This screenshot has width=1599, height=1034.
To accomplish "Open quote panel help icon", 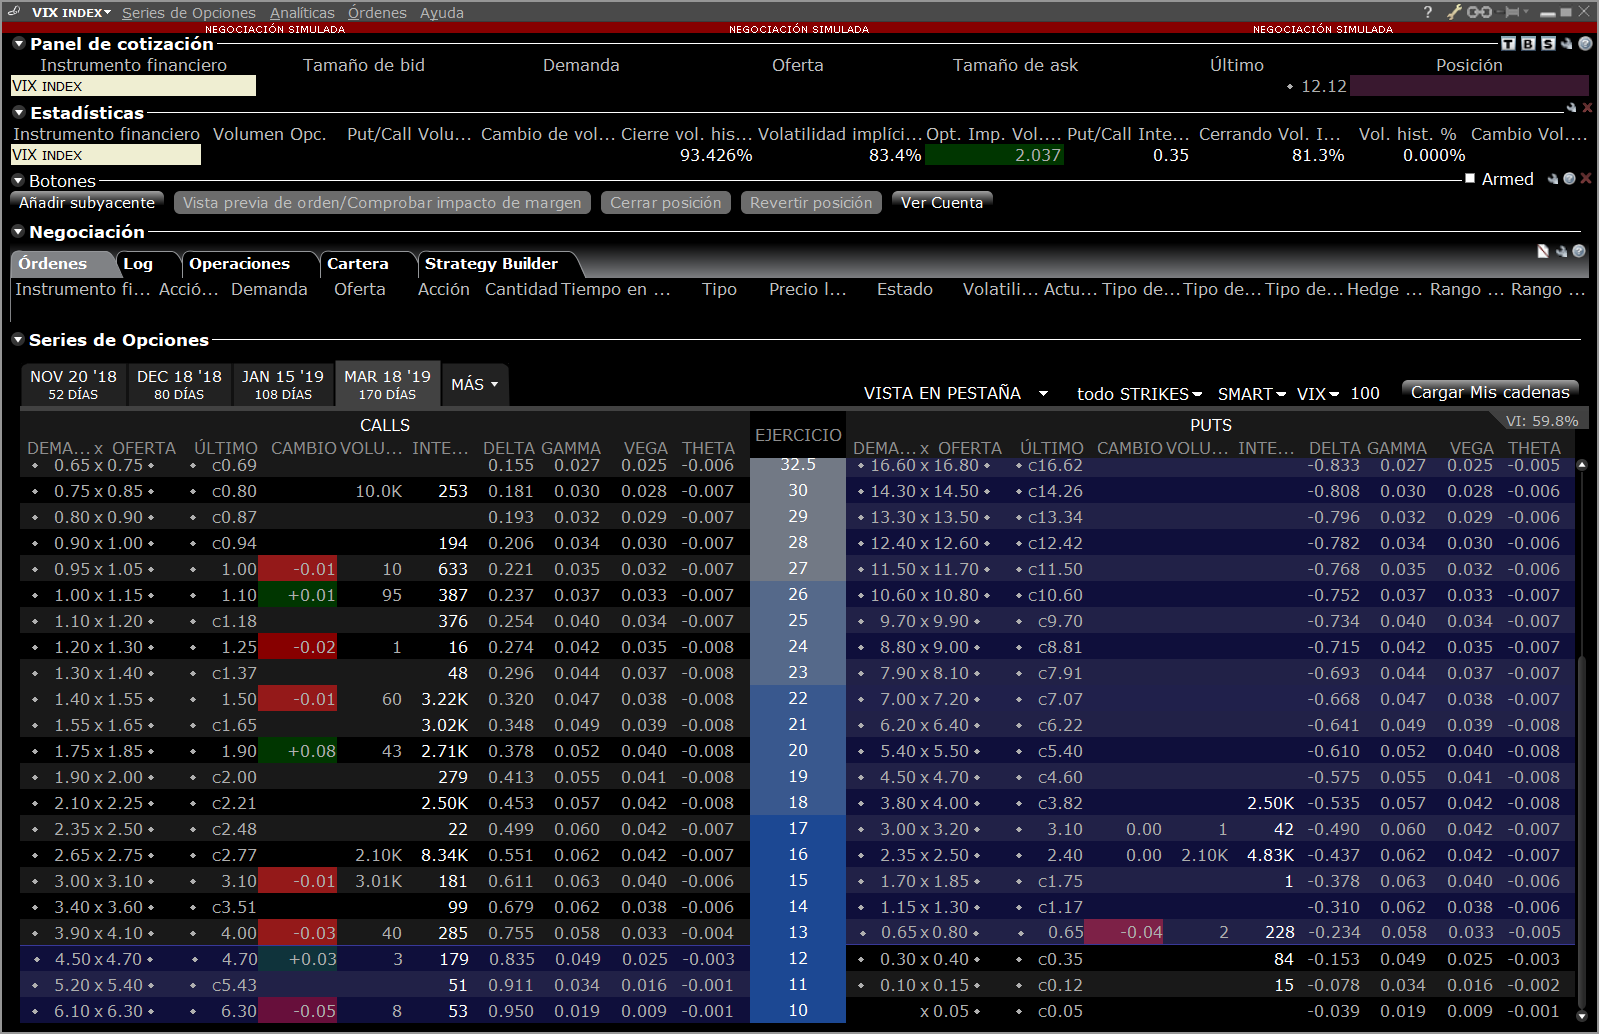I will point(1585,43).
